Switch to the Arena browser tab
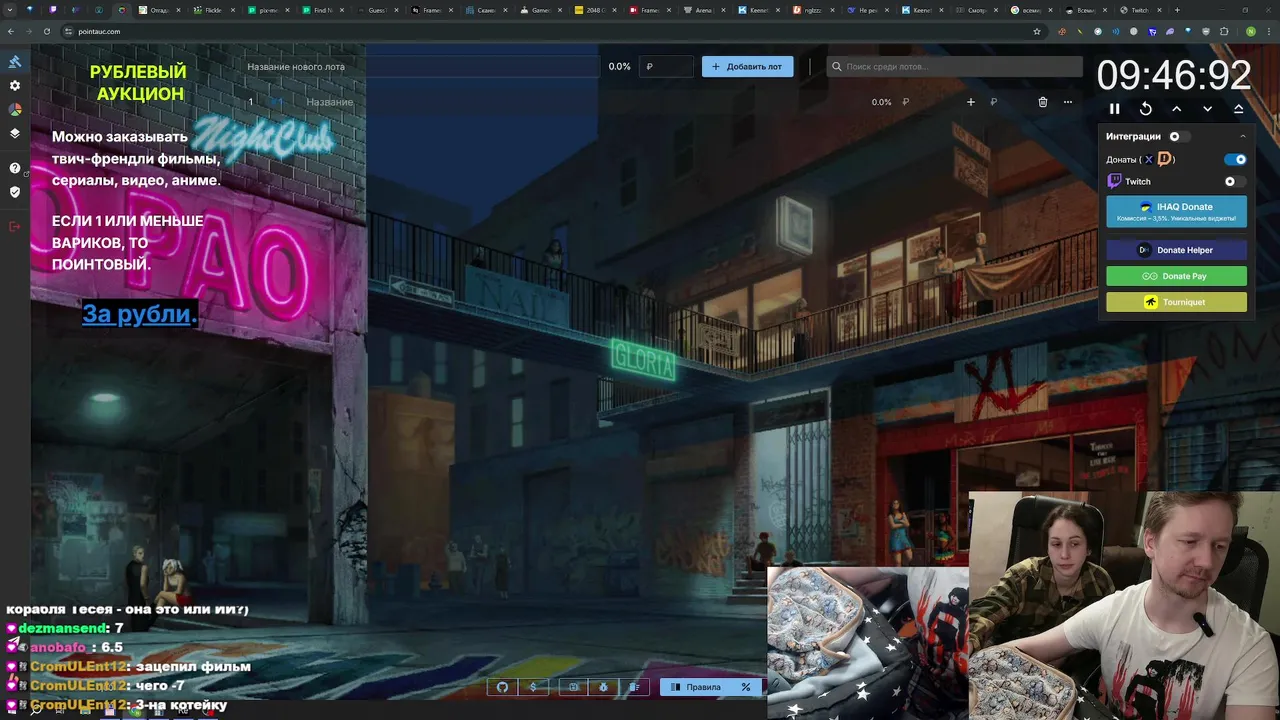The height and width of the screenshot is (720, 1280). coord(703,10)
